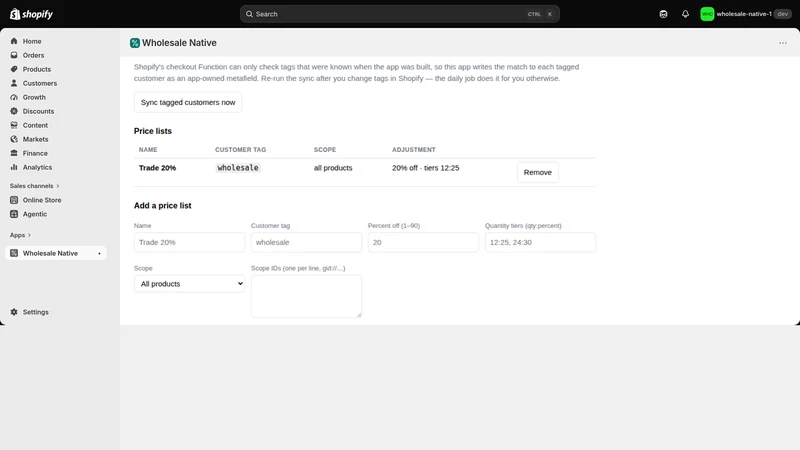Open the notifications bell
The width and height of the screenshot is (800, 450).
(x=685, y=14)
